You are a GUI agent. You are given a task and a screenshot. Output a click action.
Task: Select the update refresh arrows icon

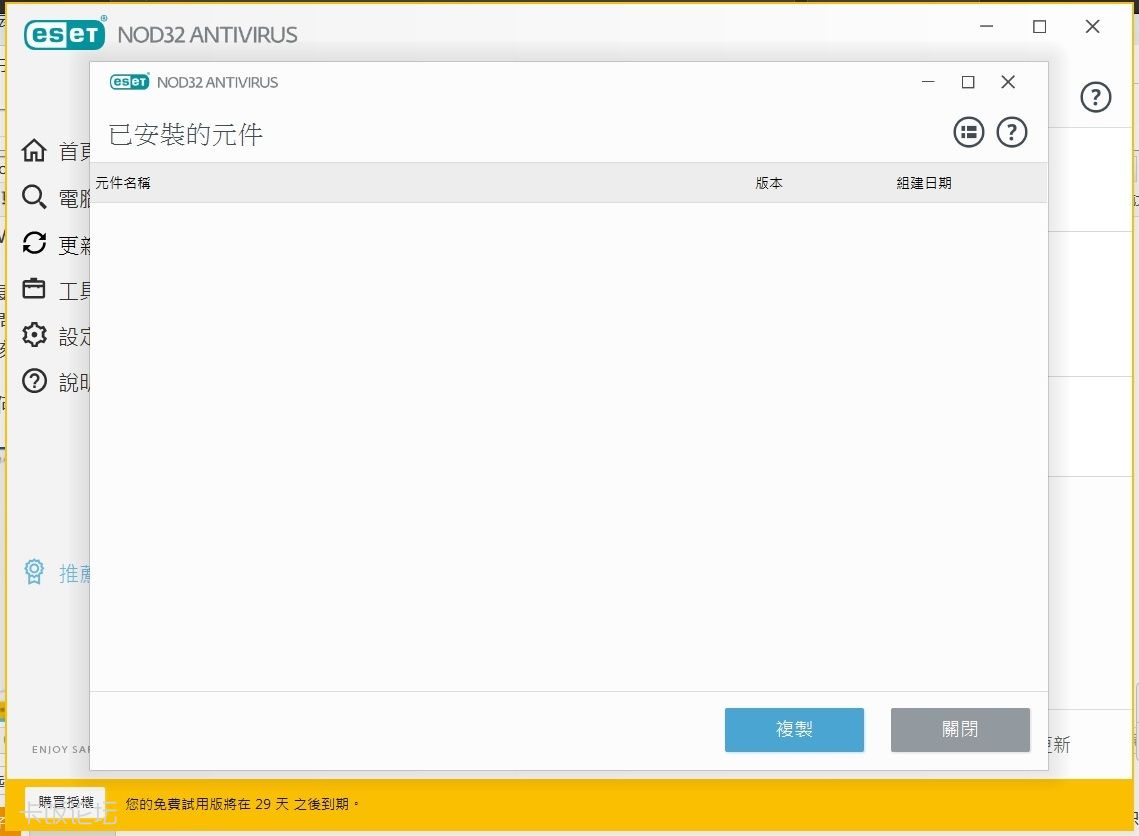[x=35, y=243]
